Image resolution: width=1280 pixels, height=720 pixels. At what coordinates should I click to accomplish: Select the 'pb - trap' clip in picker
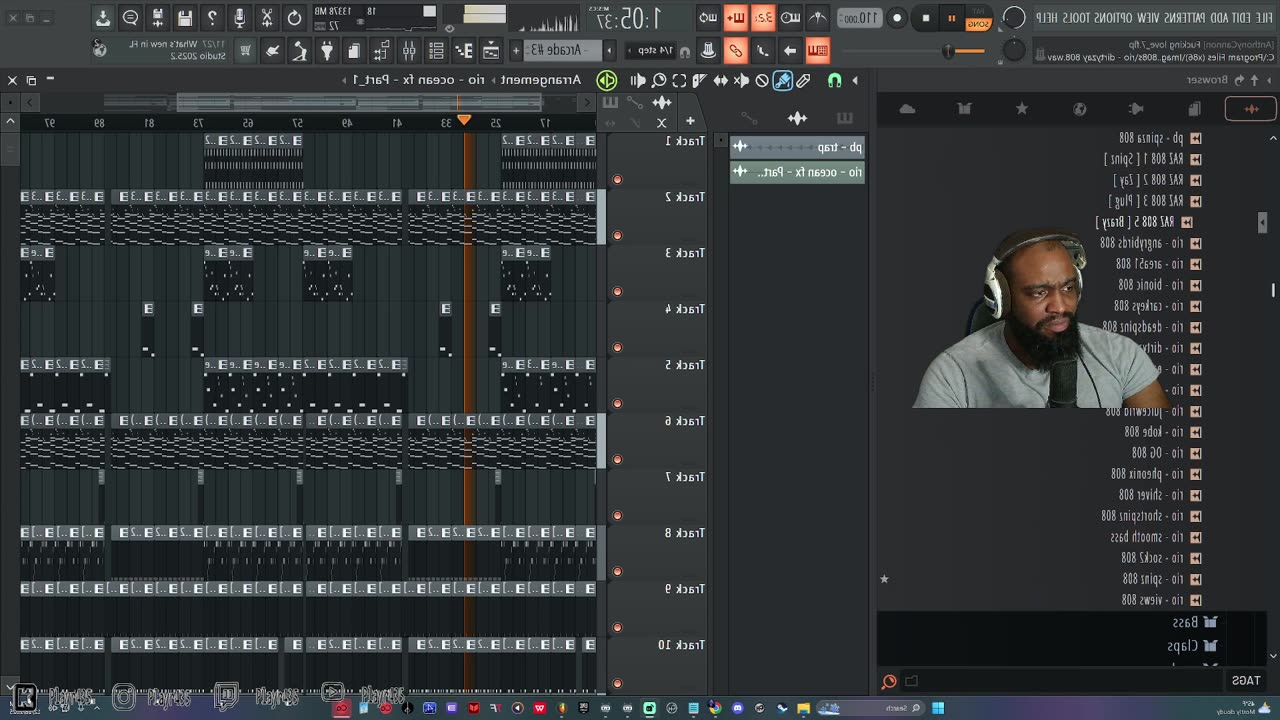pos(797,147)
